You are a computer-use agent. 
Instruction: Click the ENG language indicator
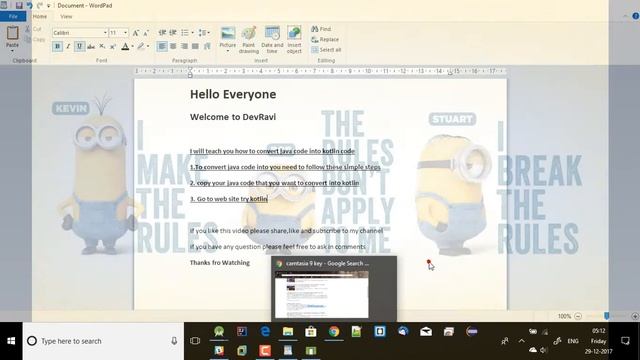click(573, 341)
